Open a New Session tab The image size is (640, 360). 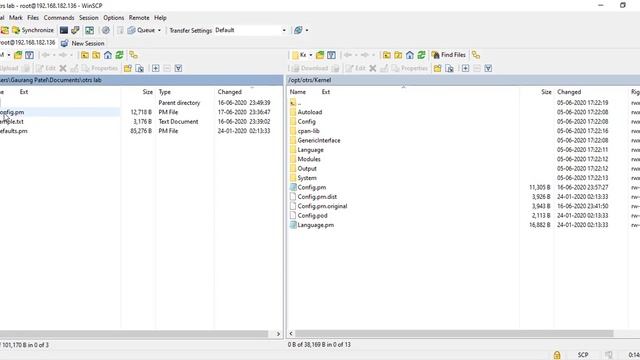point(83,43)
